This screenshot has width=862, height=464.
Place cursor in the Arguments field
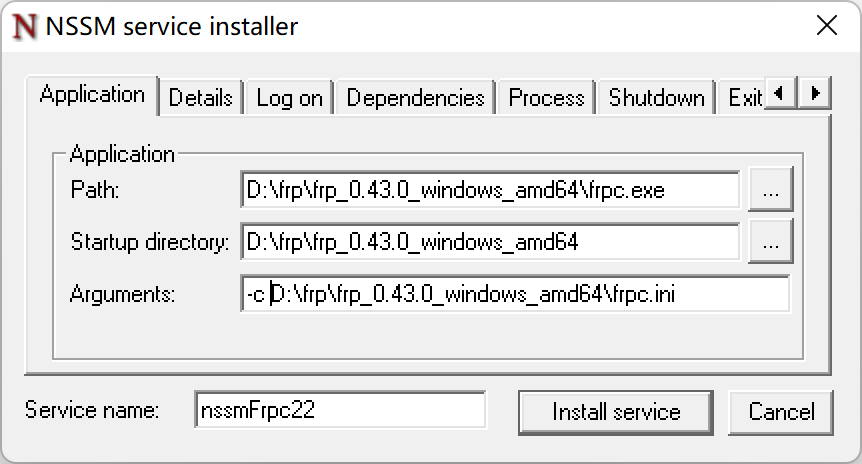(515, 294)
